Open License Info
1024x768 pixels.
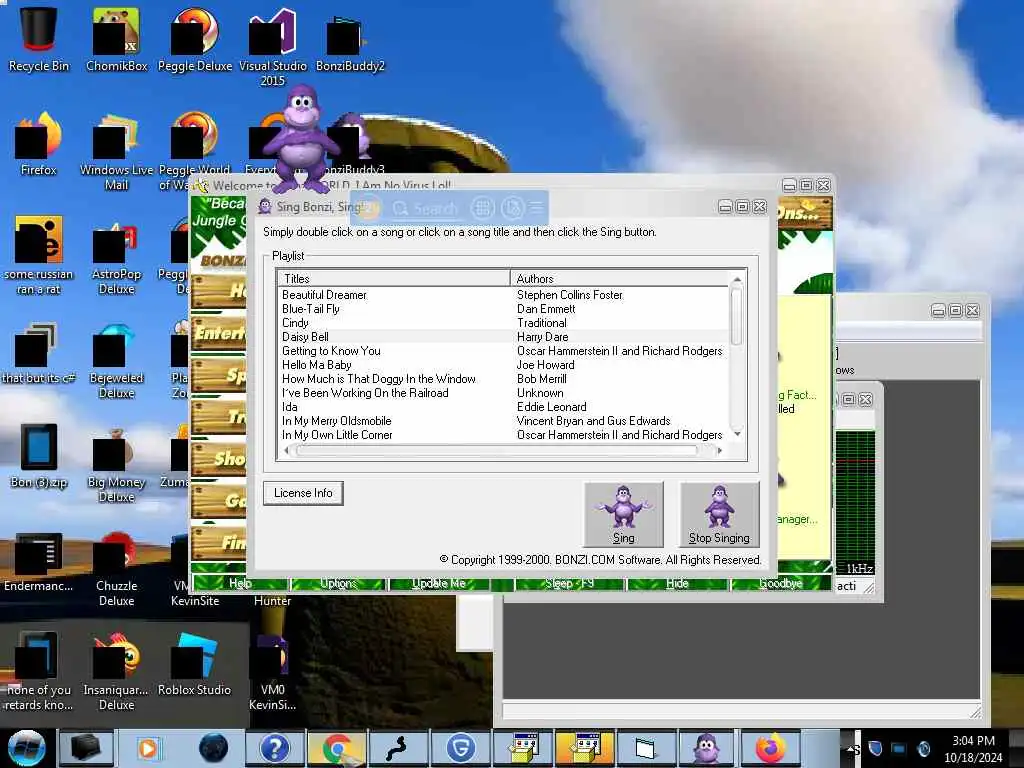303,493
